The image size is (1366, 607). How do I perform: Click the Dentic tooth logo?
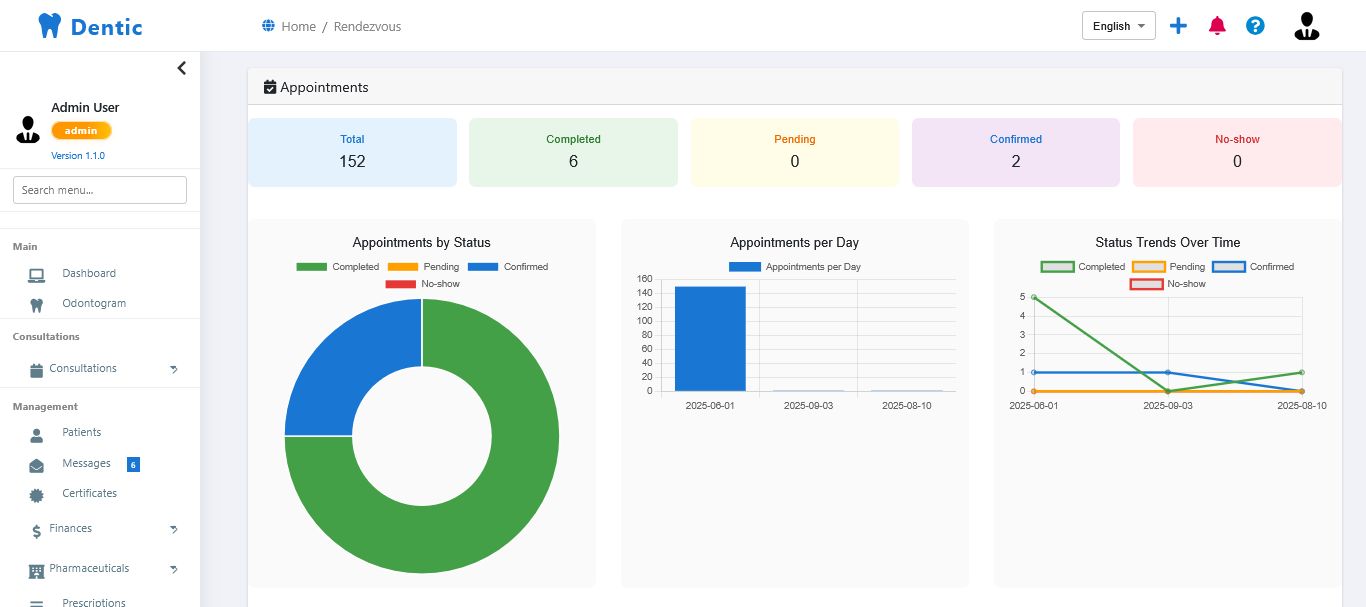[49, 26]
